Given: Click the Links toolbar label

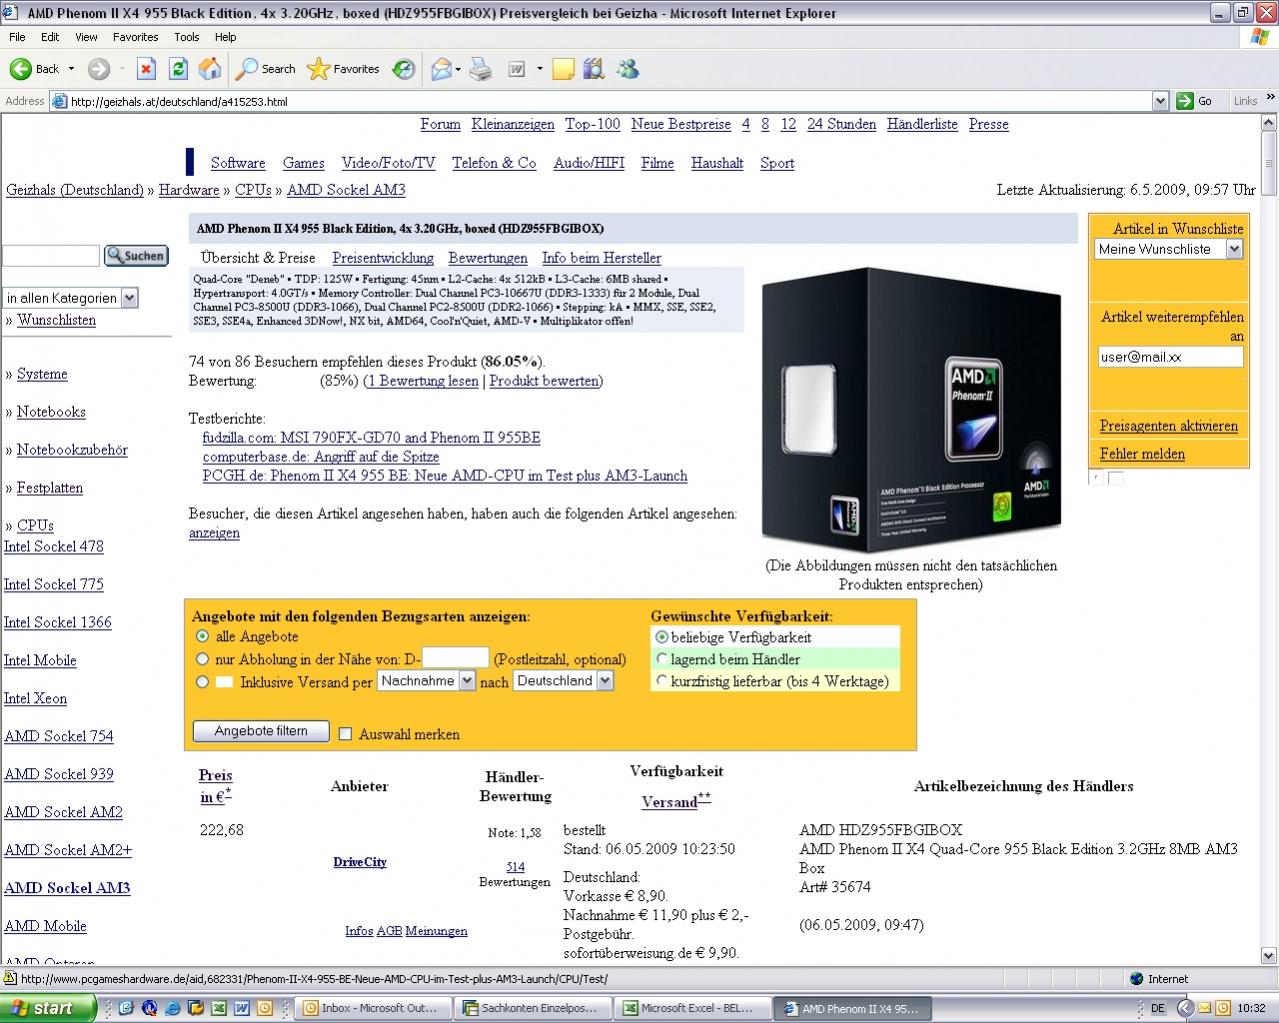Looking at the screenshot, I should tap(1245, 101).
